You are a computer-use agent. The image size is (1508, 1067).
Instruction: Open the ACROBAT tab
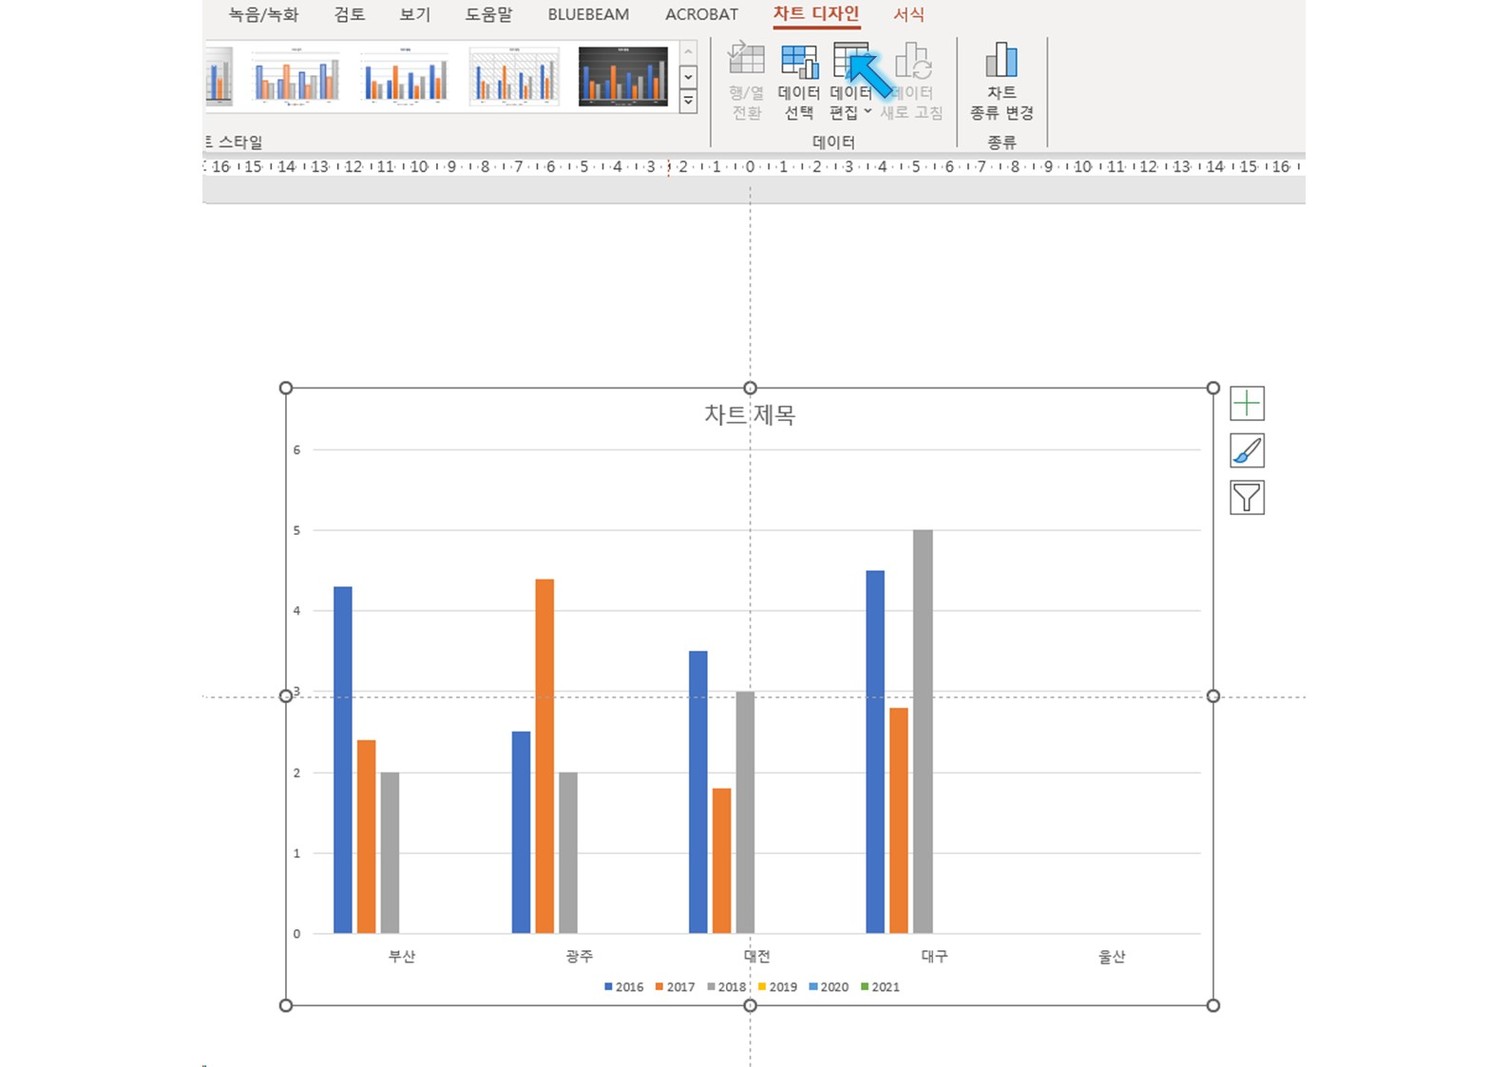[702, 15]
